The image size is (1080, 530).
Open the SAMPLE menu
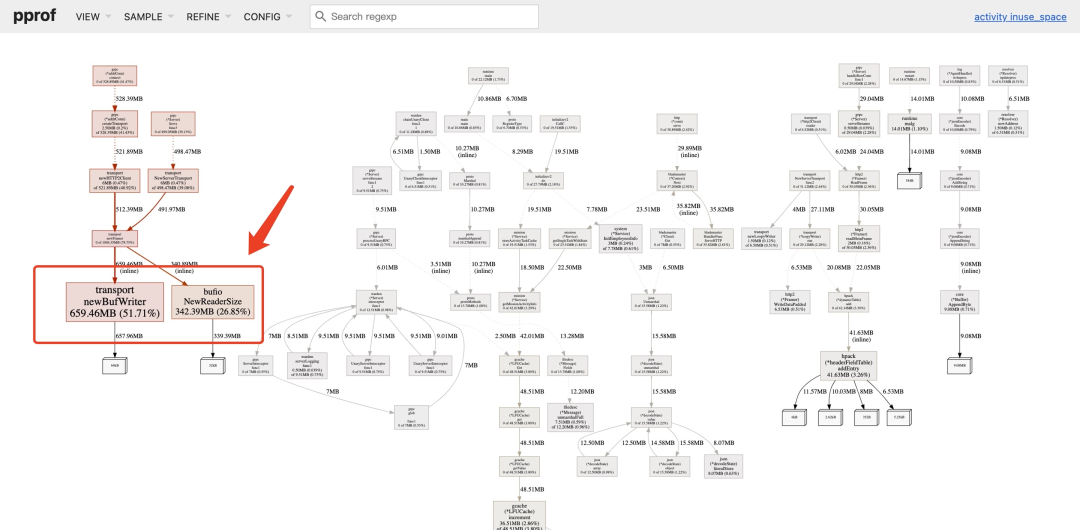pyautogui.click(x=149, y=17)
